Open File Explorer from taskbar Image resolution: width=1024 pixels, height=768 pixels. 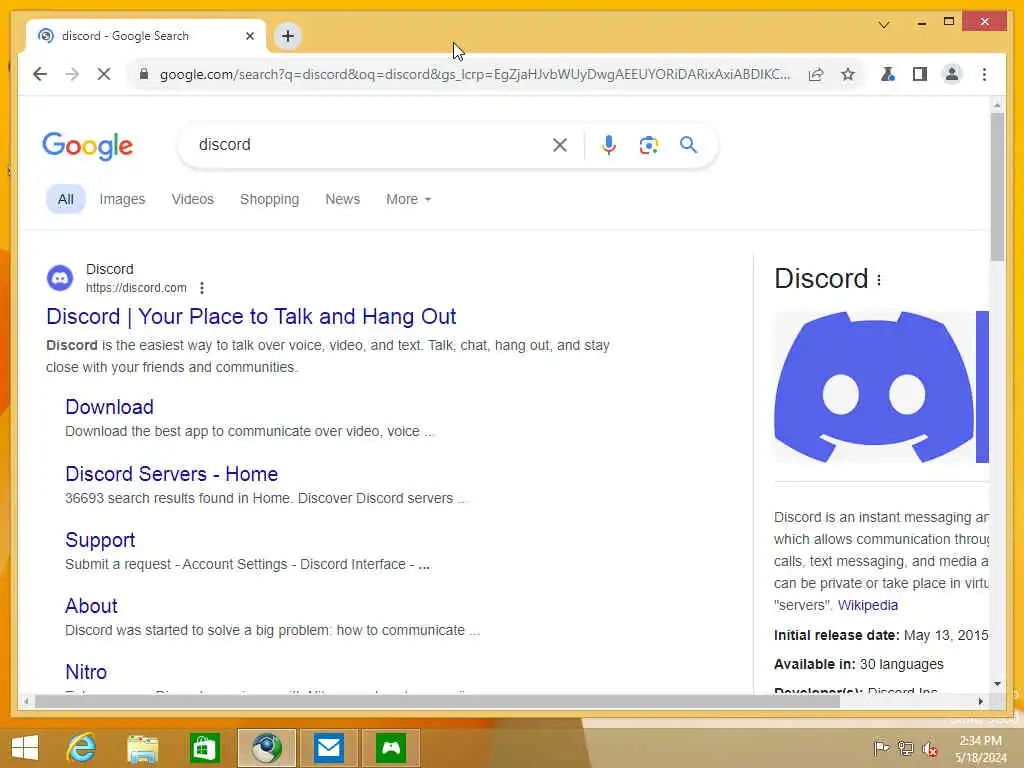(x=142, y=748)
